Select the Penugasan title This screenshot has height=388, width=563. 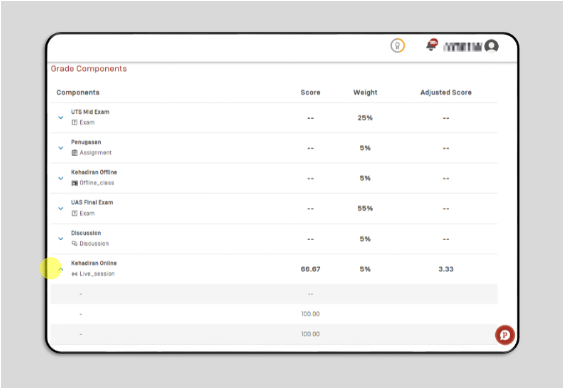tap(86, 142)
